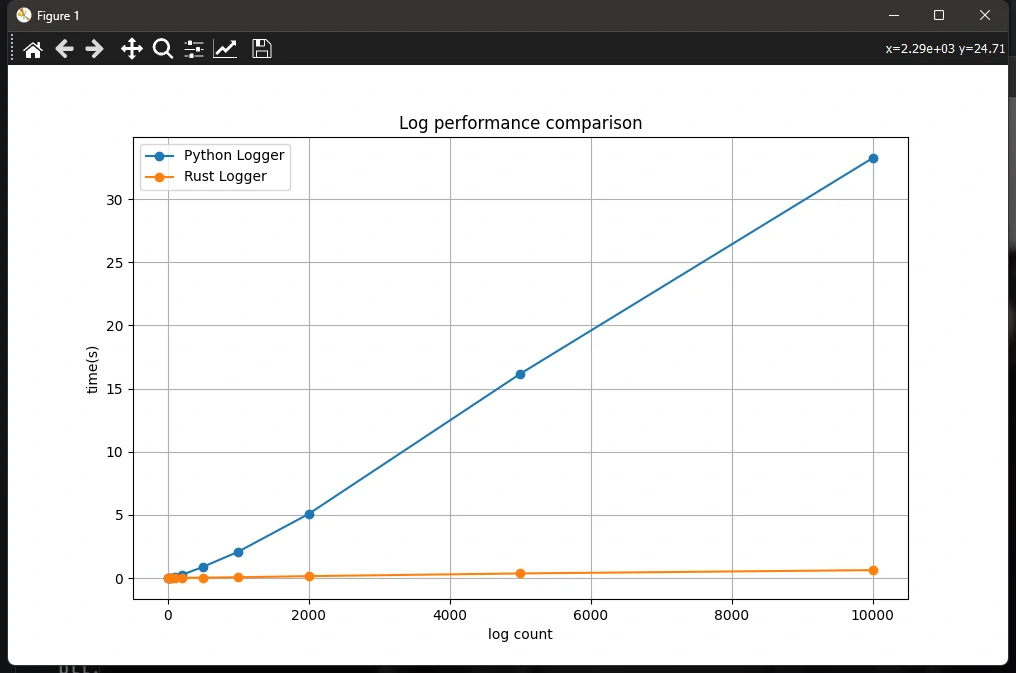
Task: Click the Rust Logger point at 10000 logs
Action: 873,570
